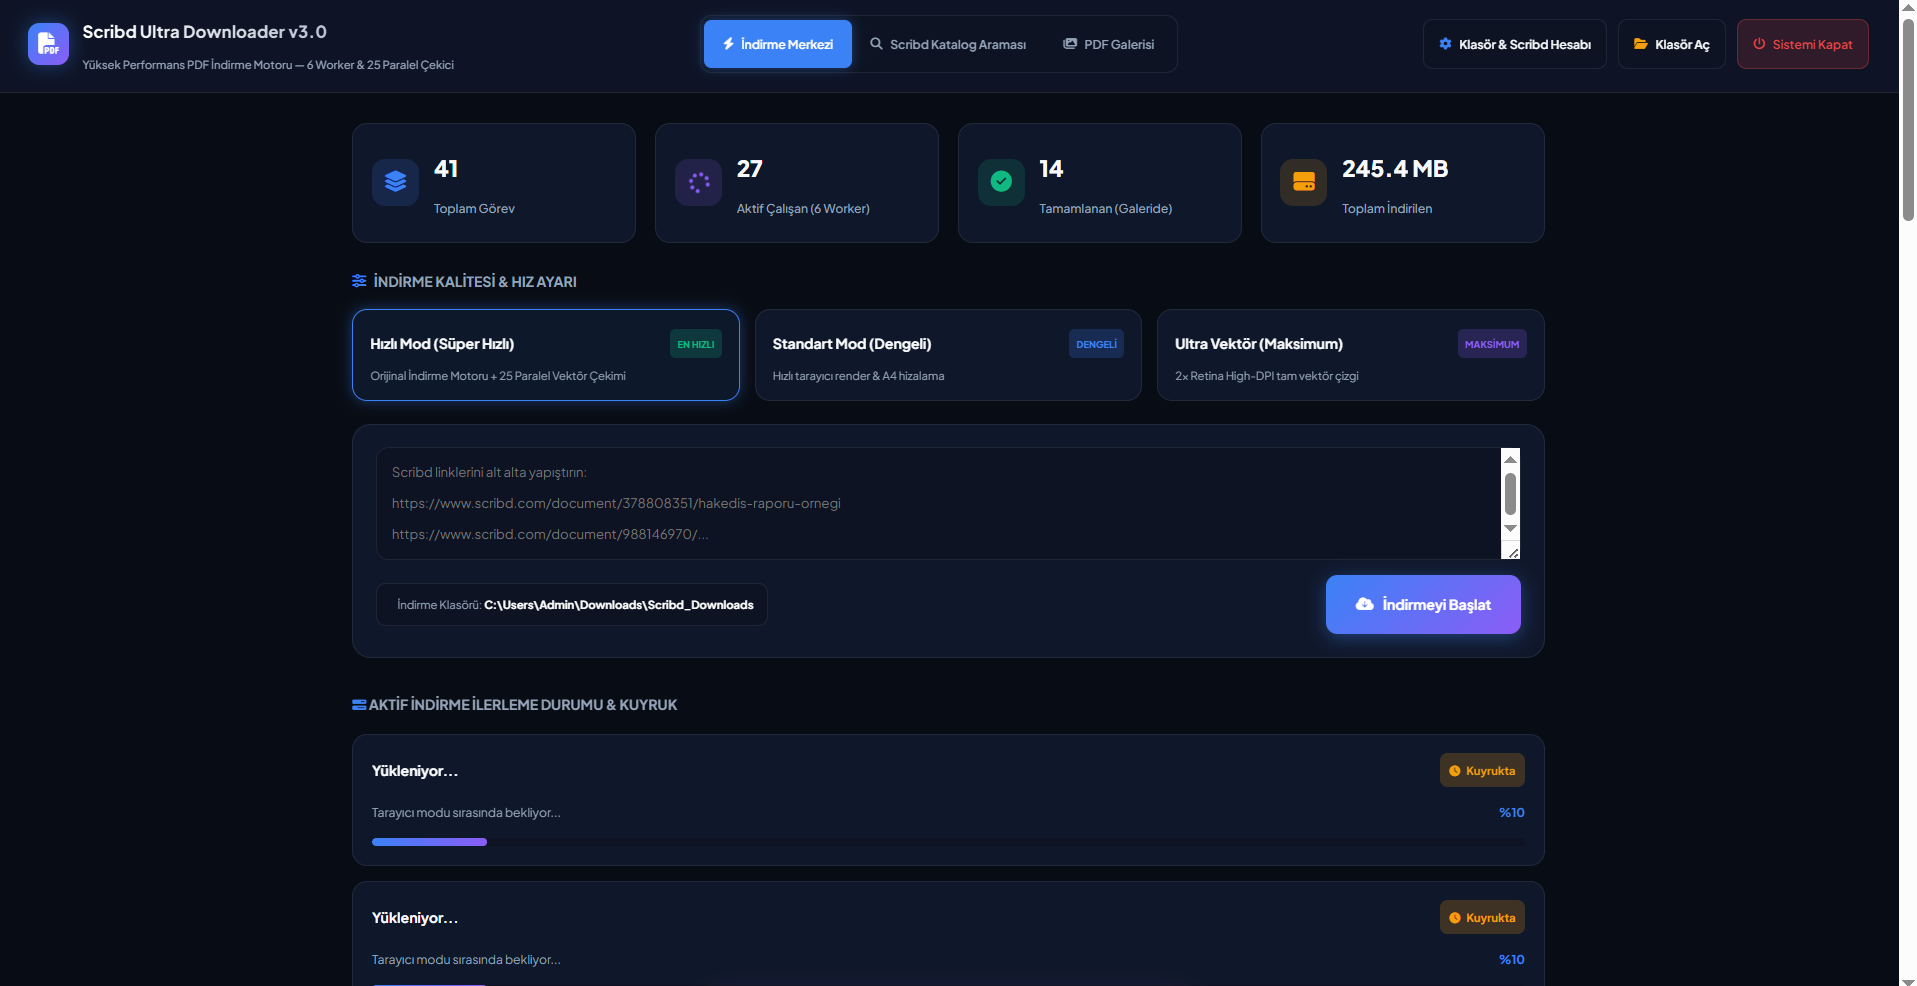Click the "27" active workers value
This screenshot has height=986, width=1917.
pos(750,169)
